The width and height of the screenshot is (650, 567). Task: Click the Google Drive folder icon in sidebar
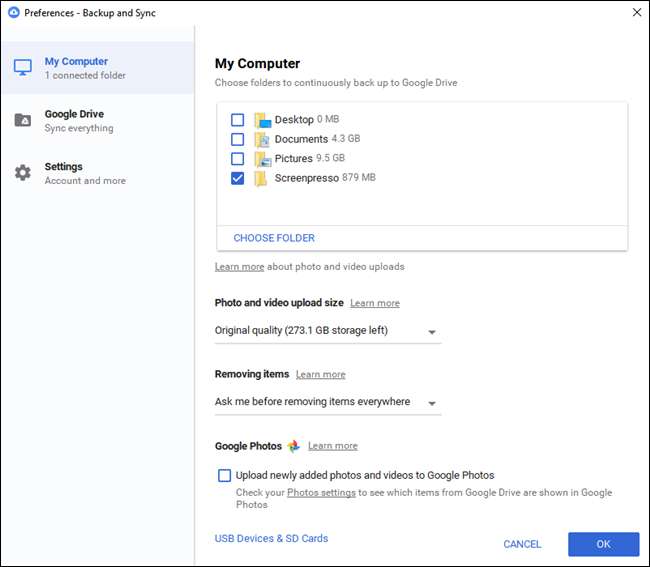point(22,121)
